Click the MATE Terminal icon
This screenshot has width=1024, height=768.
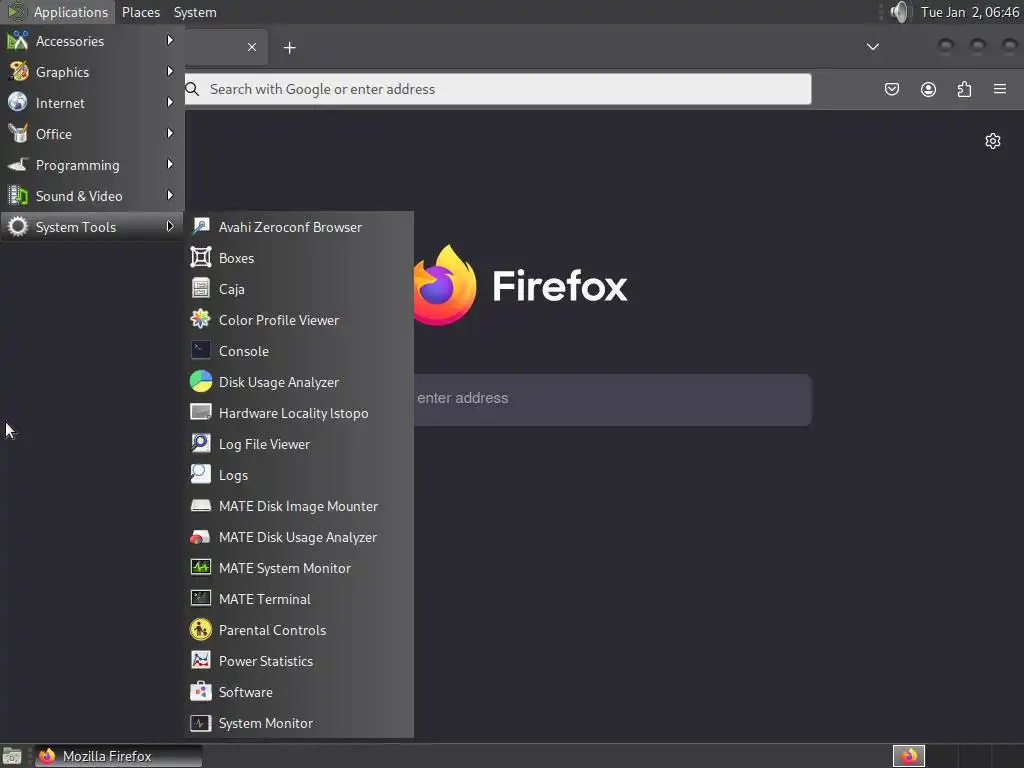200,598
